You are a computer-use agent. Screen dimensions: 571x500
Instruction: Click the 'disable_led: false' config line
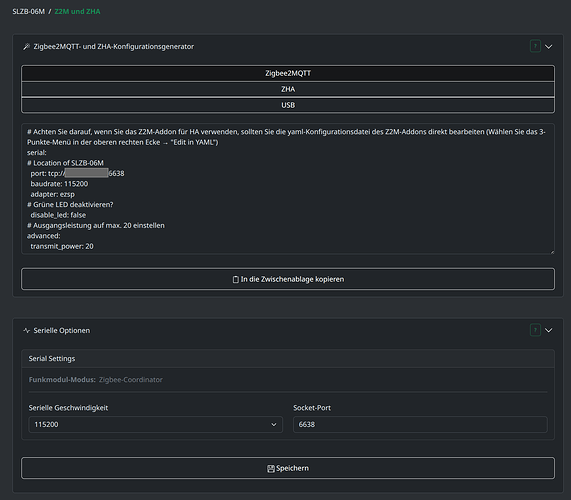pyautogui.click(x=58, y=215)
